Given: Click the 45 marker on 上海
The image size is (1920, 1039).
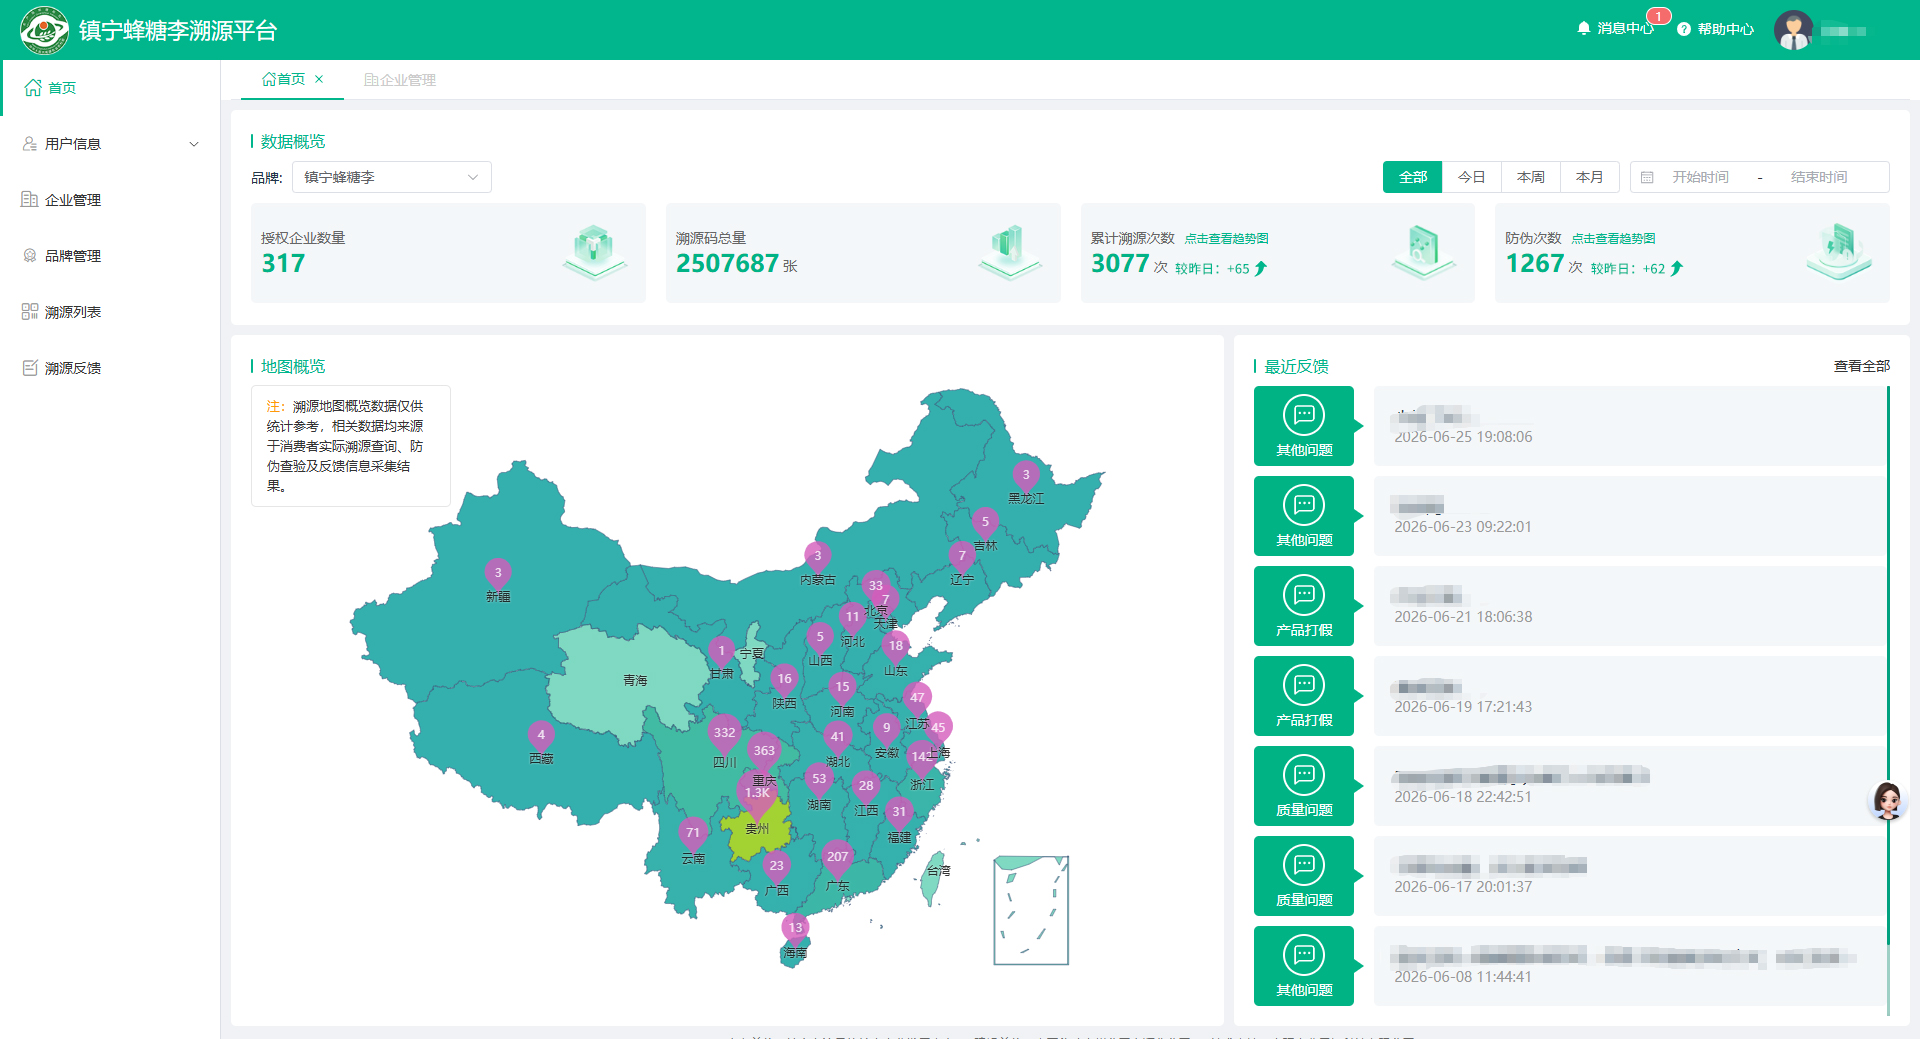Looking at the screenshot, I should pos(938,729).
